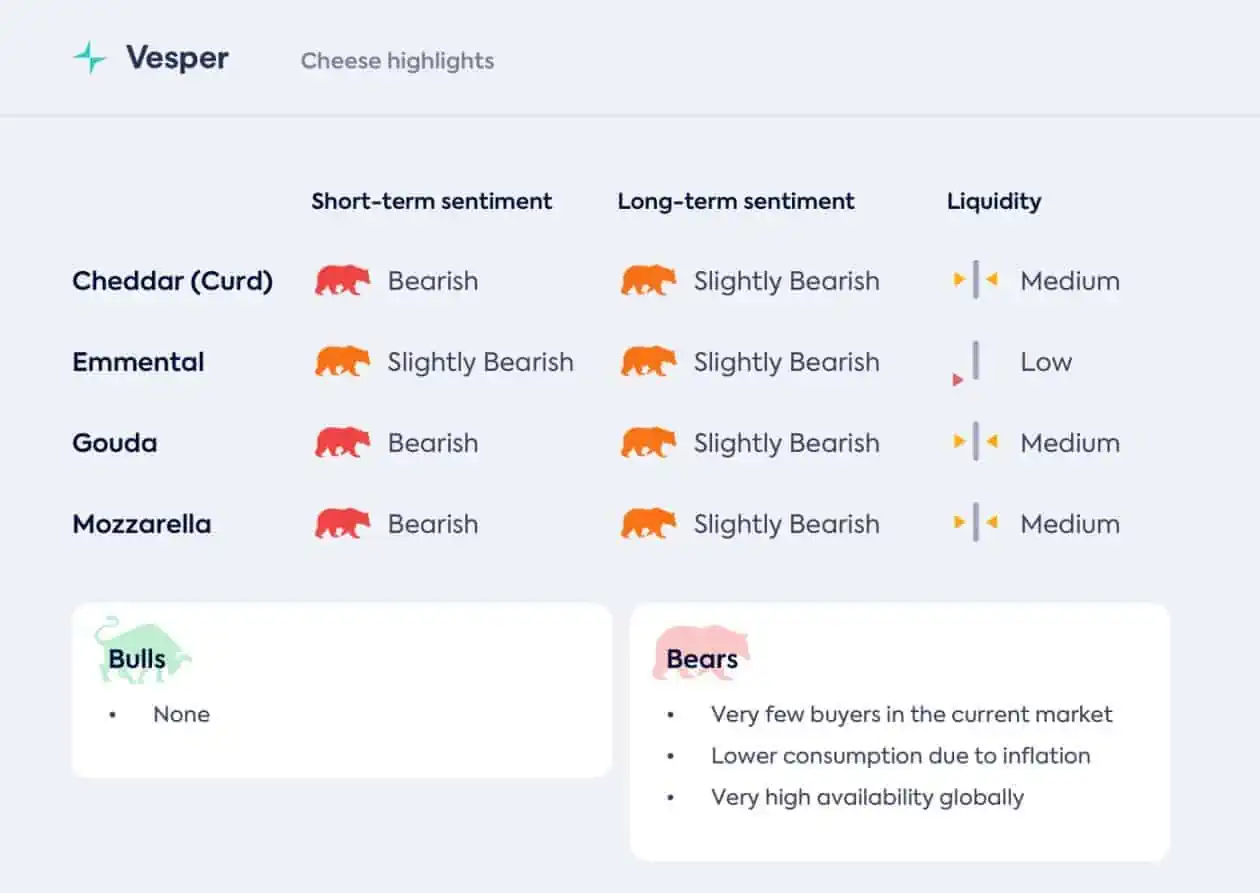Select the Long-term sentiment column header
Viewport: 1260px width, 893px height.
(x=736, y=201)
